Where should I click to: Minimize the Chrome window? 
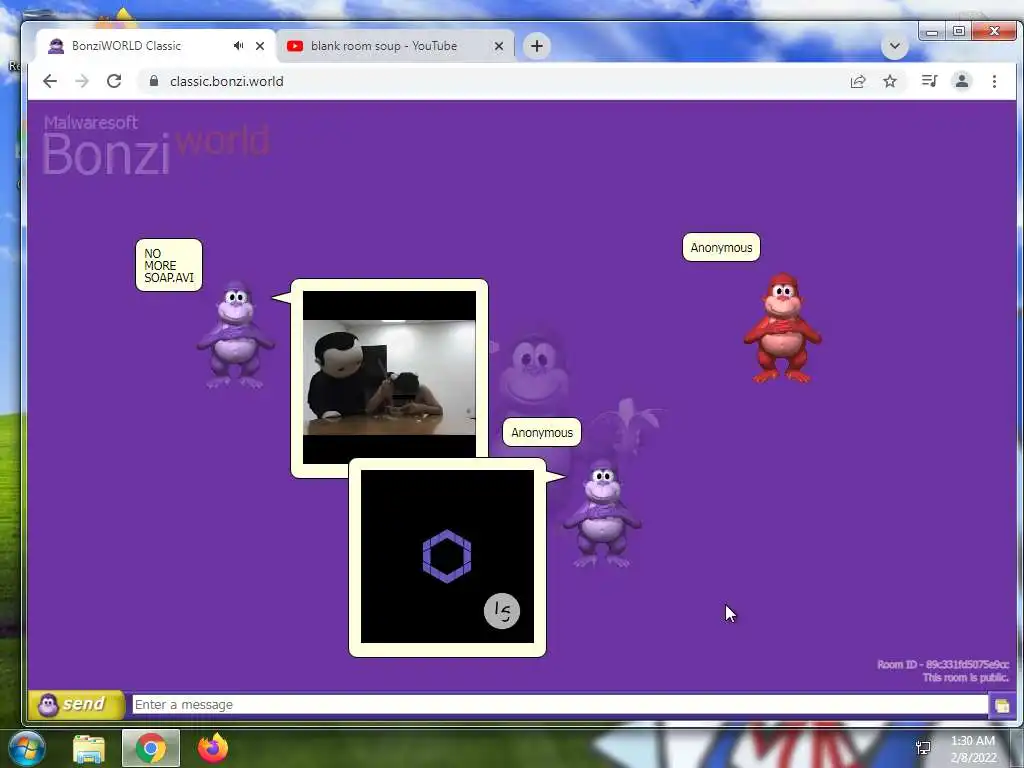(933, 31)
